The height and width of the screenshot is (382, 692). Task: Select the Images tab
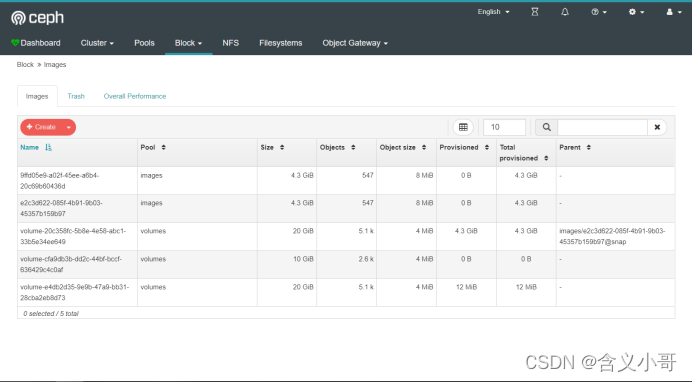tap(37, 96)
